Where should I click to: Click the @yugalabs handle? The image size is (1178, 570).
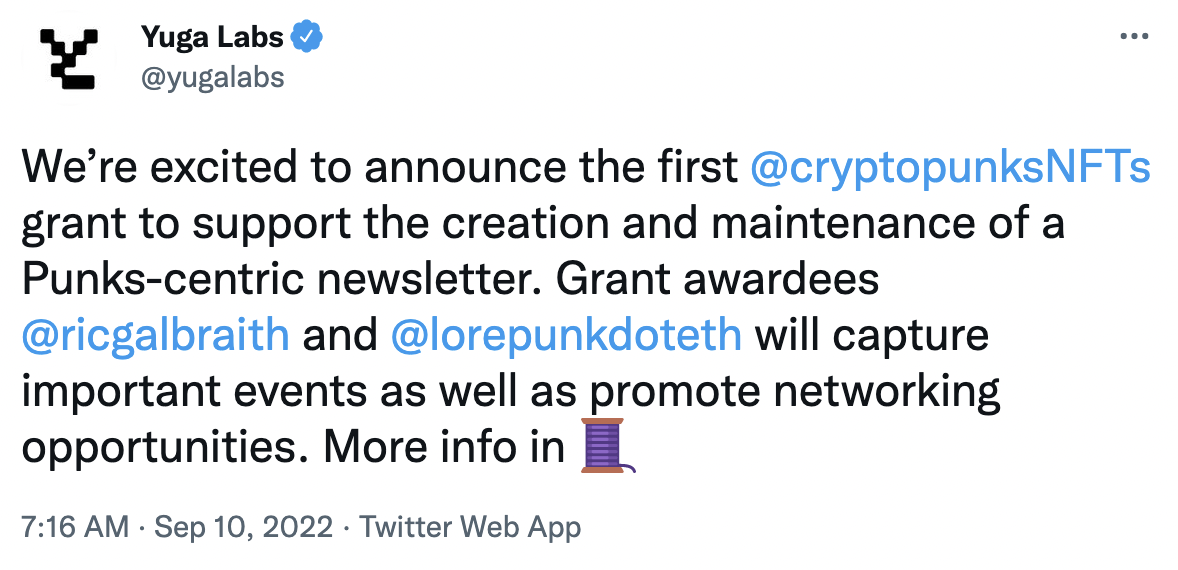pos(212,76)
